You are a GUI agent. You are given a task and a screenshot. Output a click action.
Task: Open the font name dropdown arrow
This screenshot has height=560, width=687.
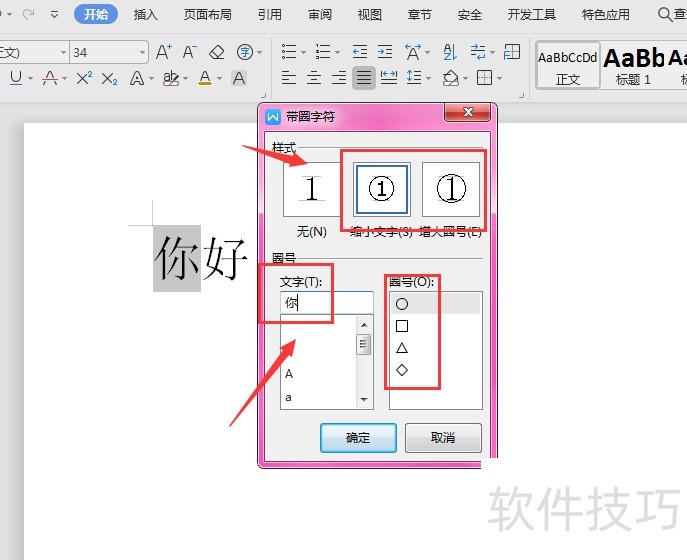click(64, 53)
